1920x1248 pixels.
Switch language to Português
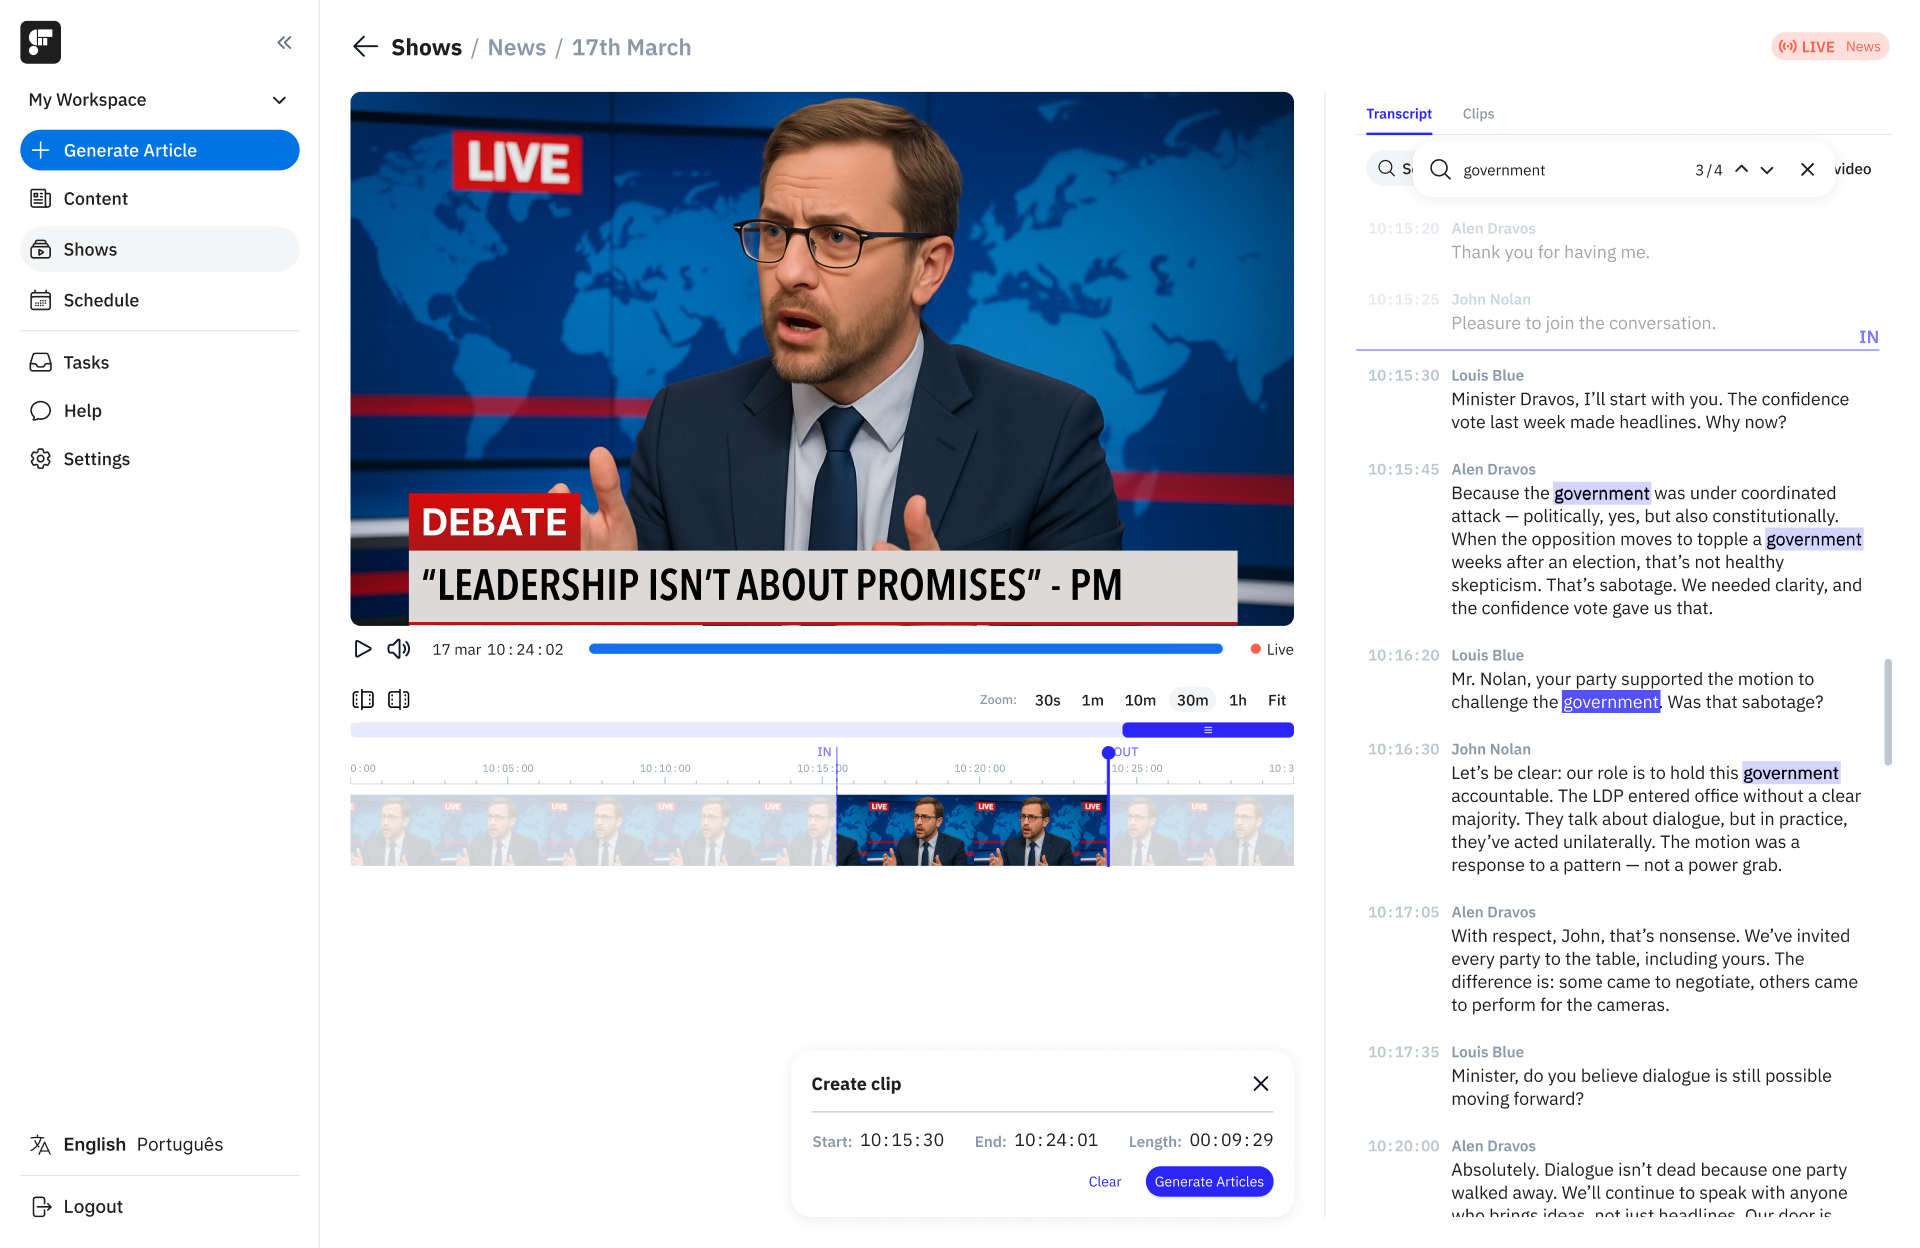(x=180, y=1144)
